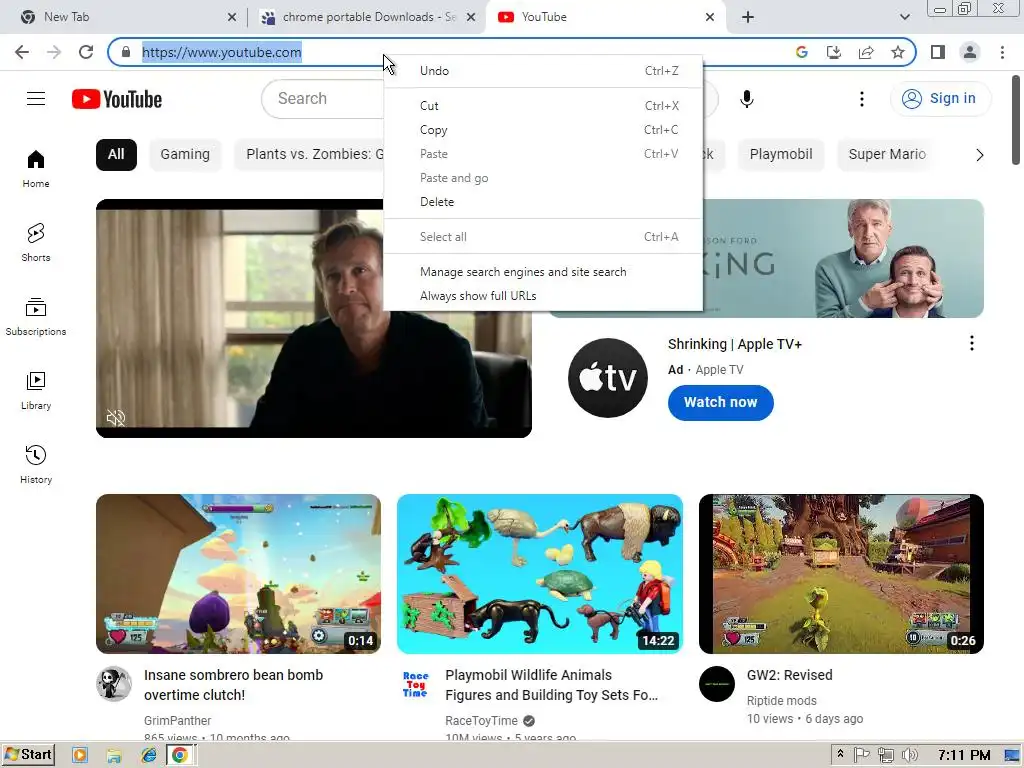The image size is (1024, 768).
Task: Open sombrero bean bomb video thumbnail
Action: 238,574
